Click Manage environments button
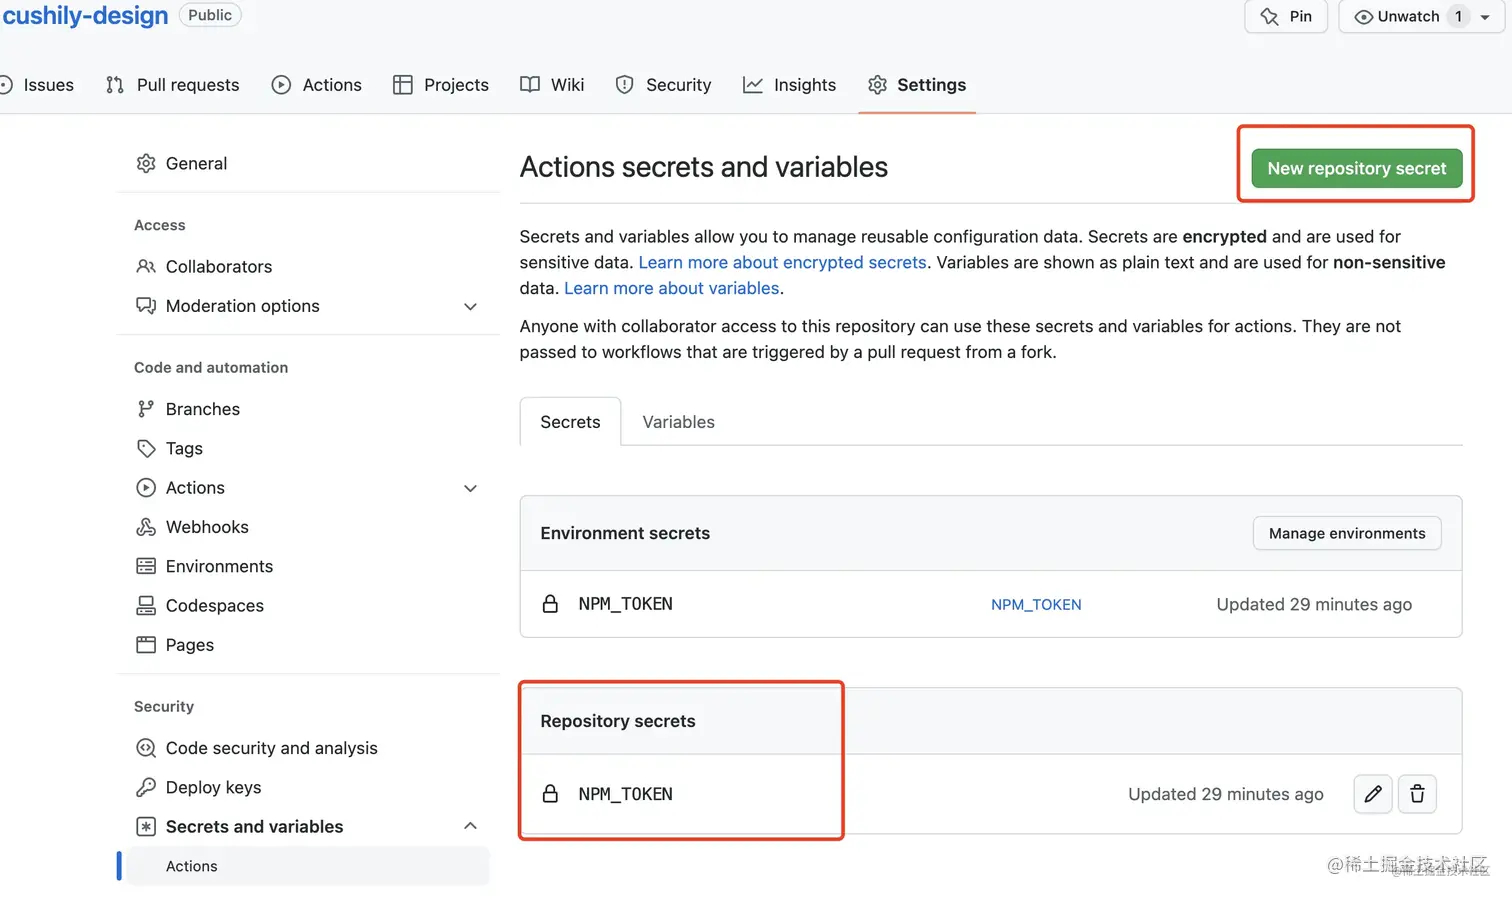The width and height of the screenshot is (1512, 899). [x=1347, y=533]
